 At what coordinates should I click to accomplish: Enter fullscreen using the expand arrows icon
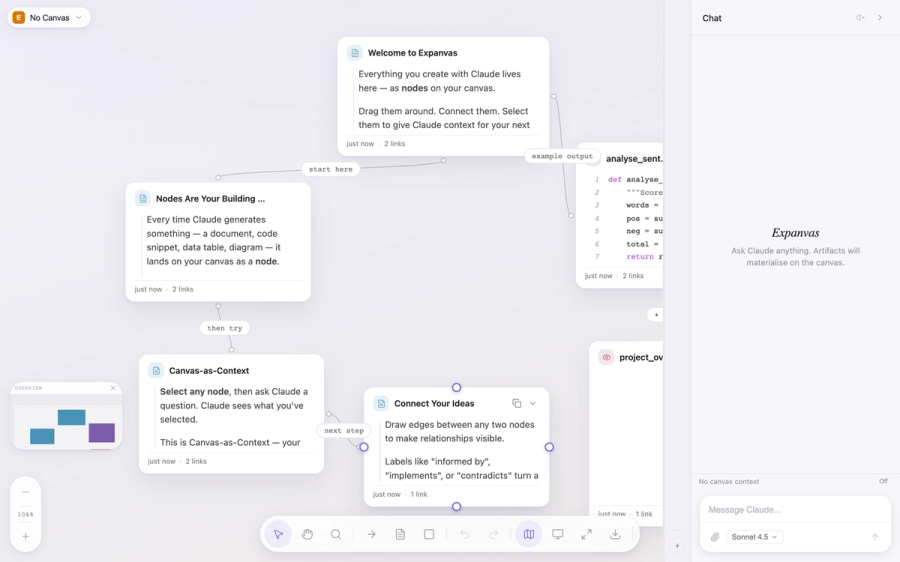click(586, 534)
